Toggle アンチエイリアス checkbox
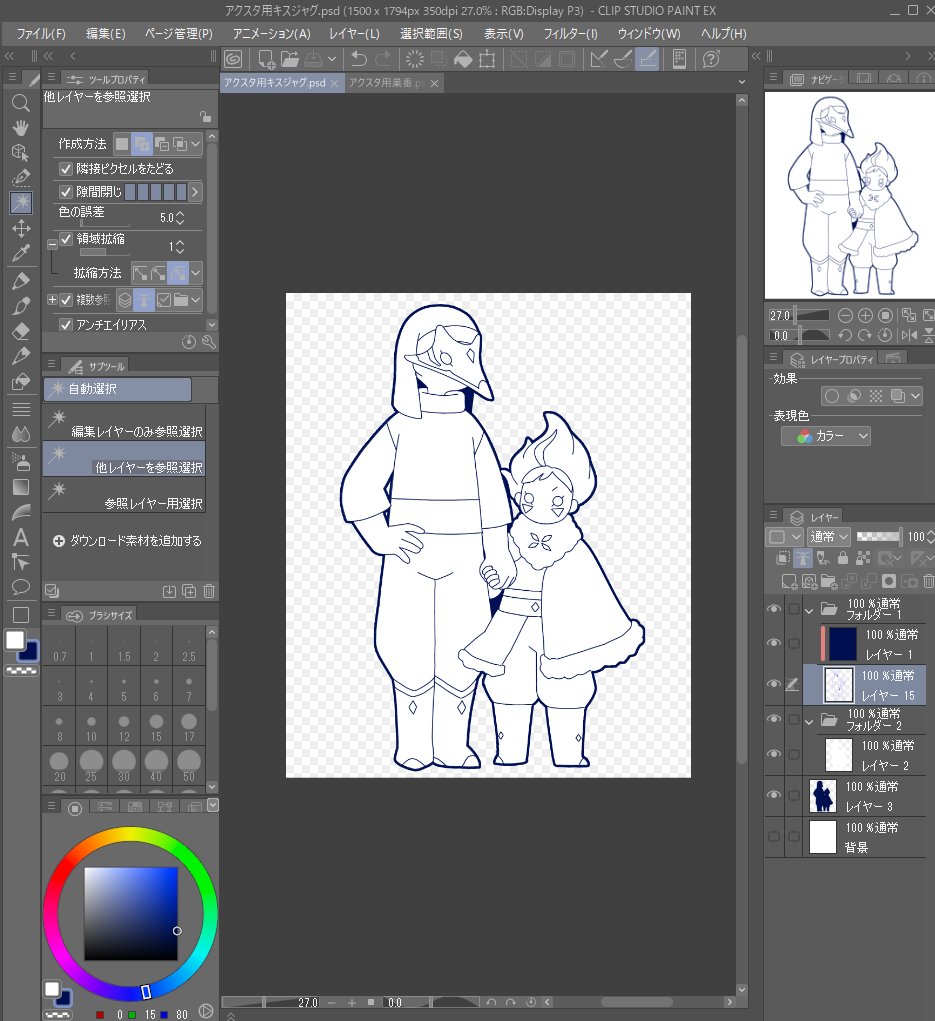 point(66,324)
